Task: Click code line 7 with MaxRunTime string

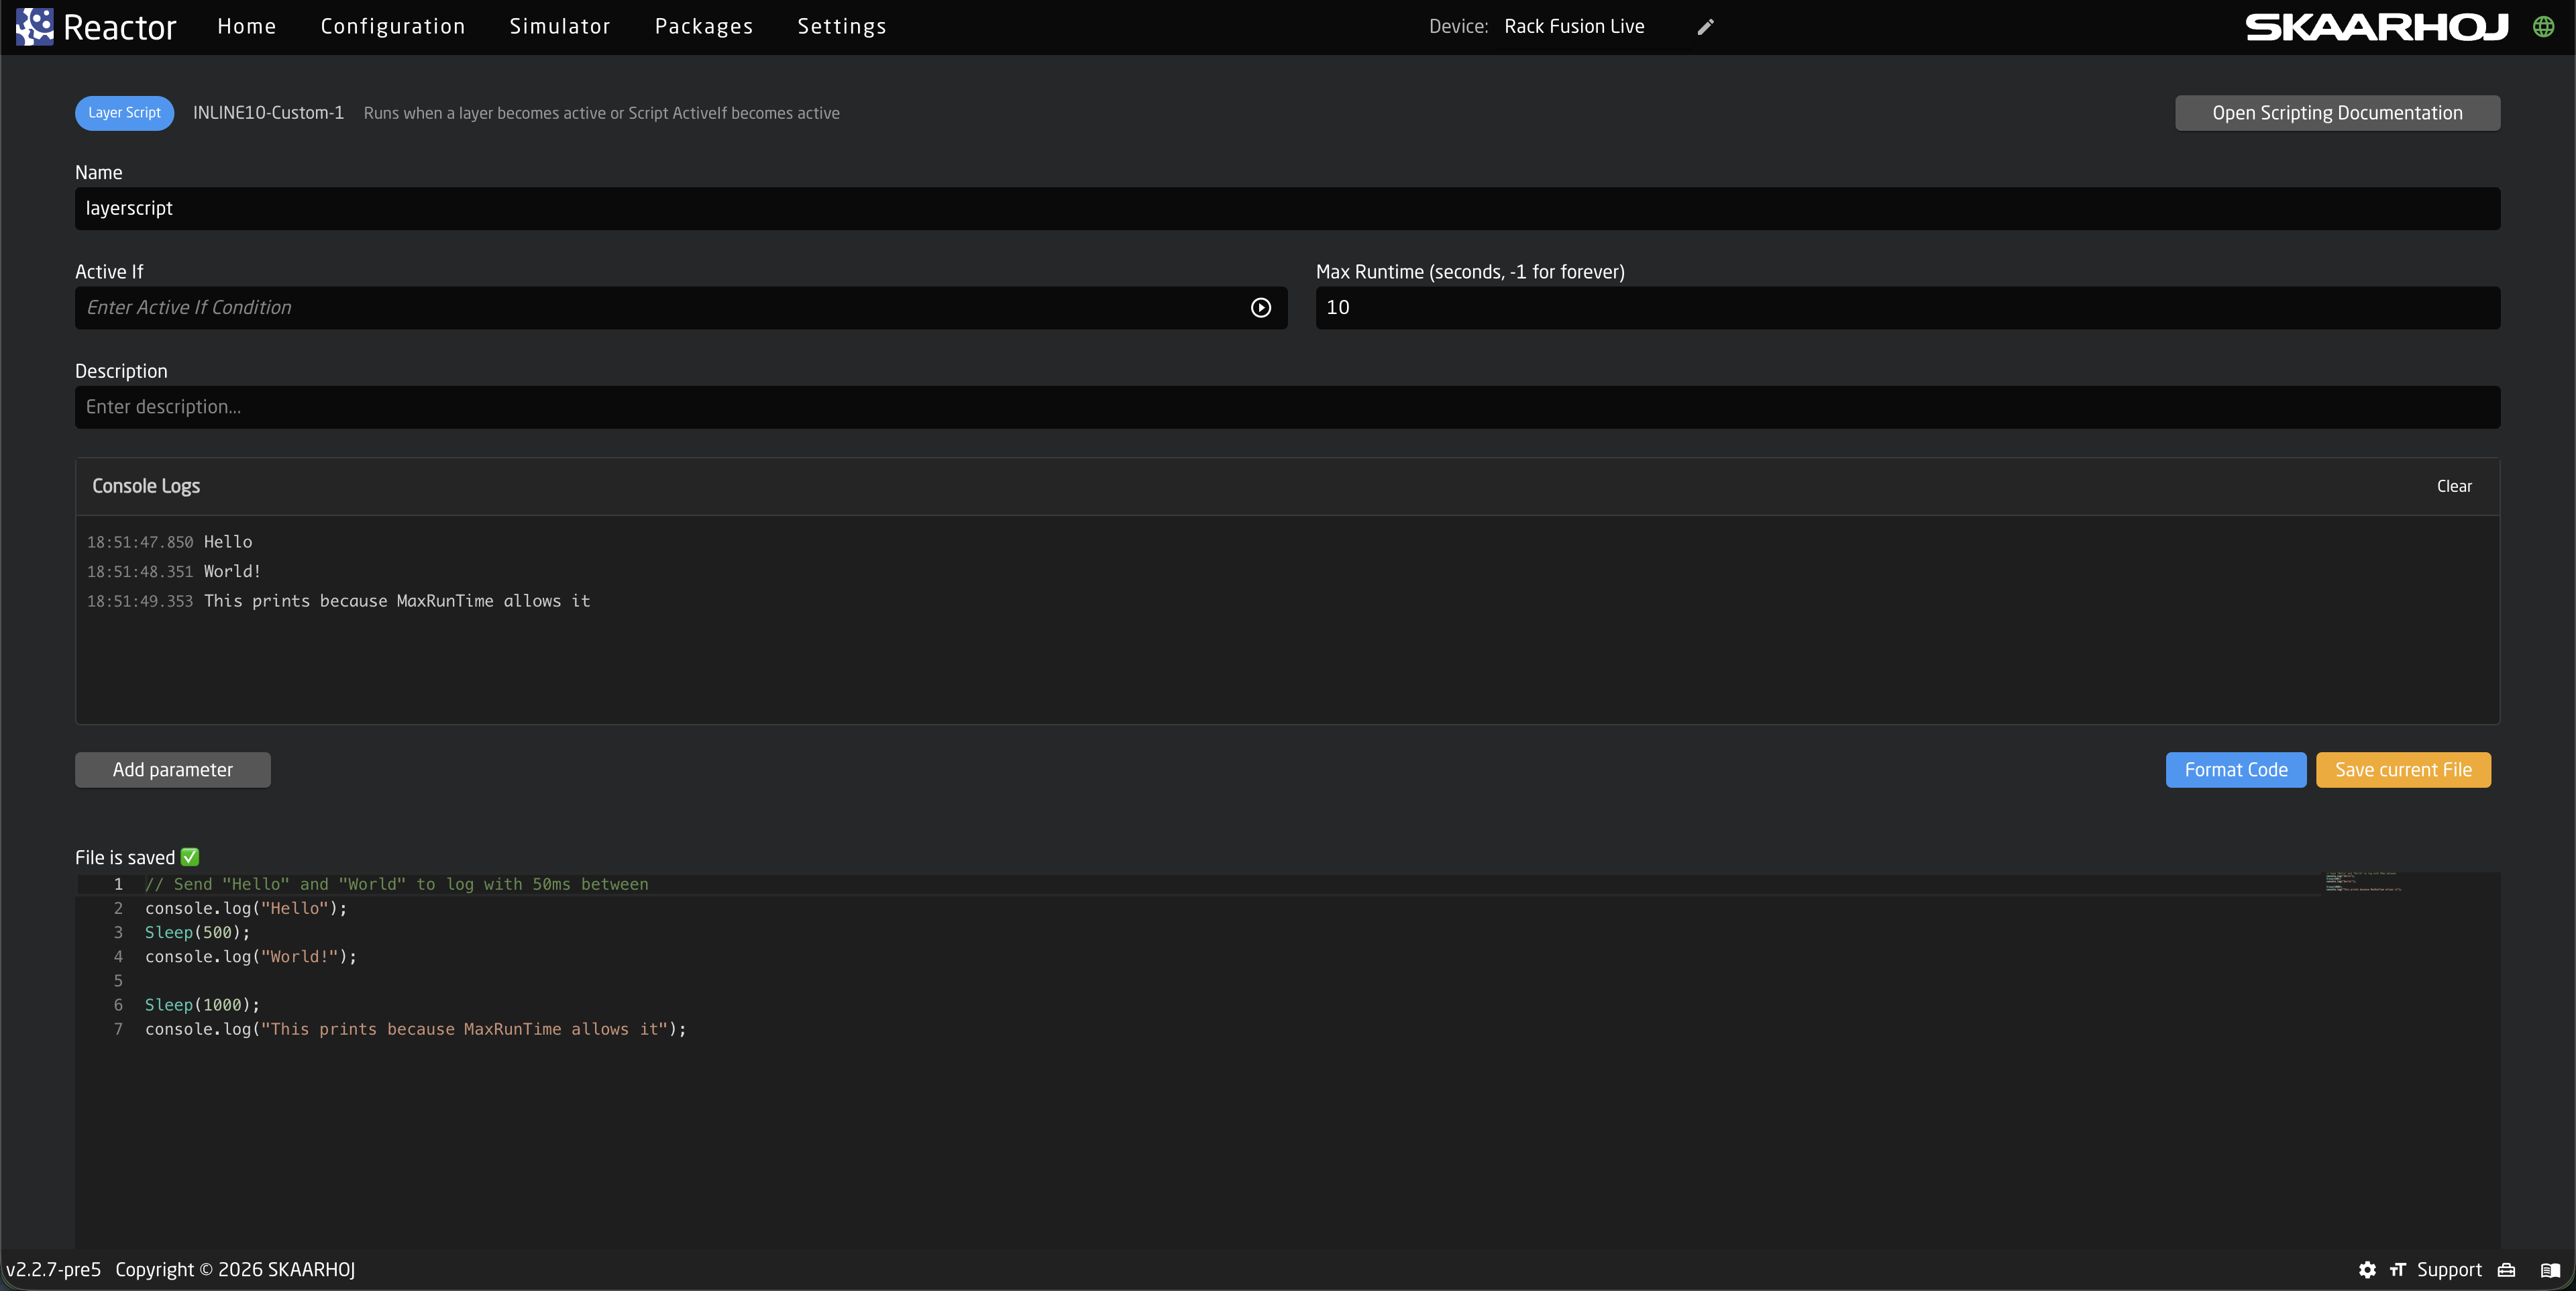Action: [x=416, y=1029]
